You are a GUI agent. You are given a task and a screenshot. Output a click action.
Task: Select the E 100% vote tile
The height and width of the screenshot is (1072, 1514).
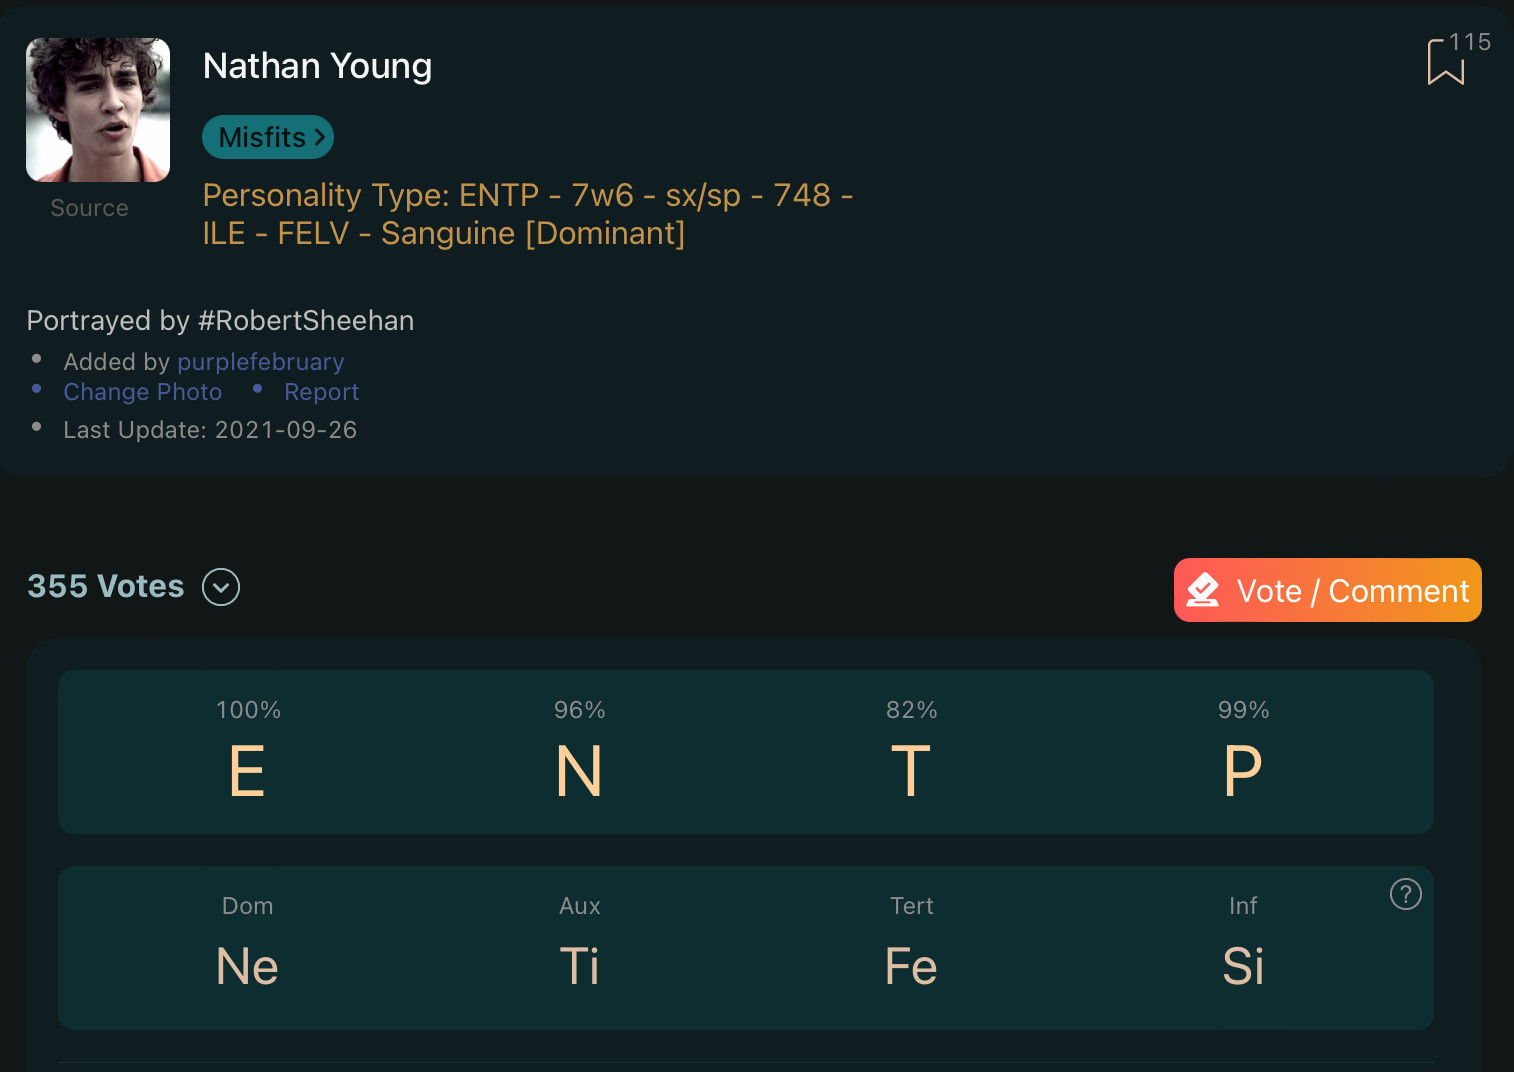point(248,752)
